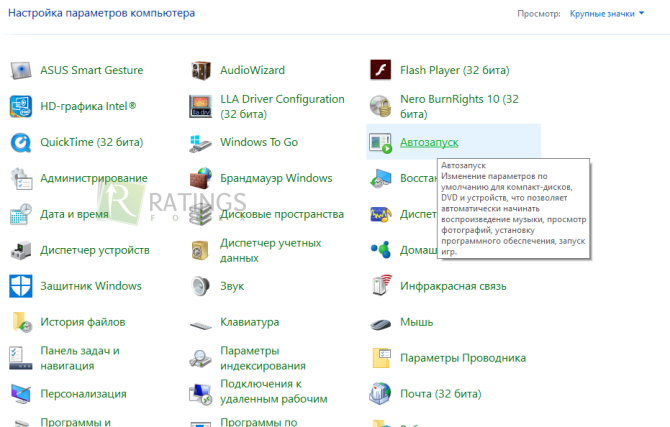The height and width of the screenshot is (427, 670).
Task: Open the ASUS Smart Gesture icon
Action: [21, 70]
